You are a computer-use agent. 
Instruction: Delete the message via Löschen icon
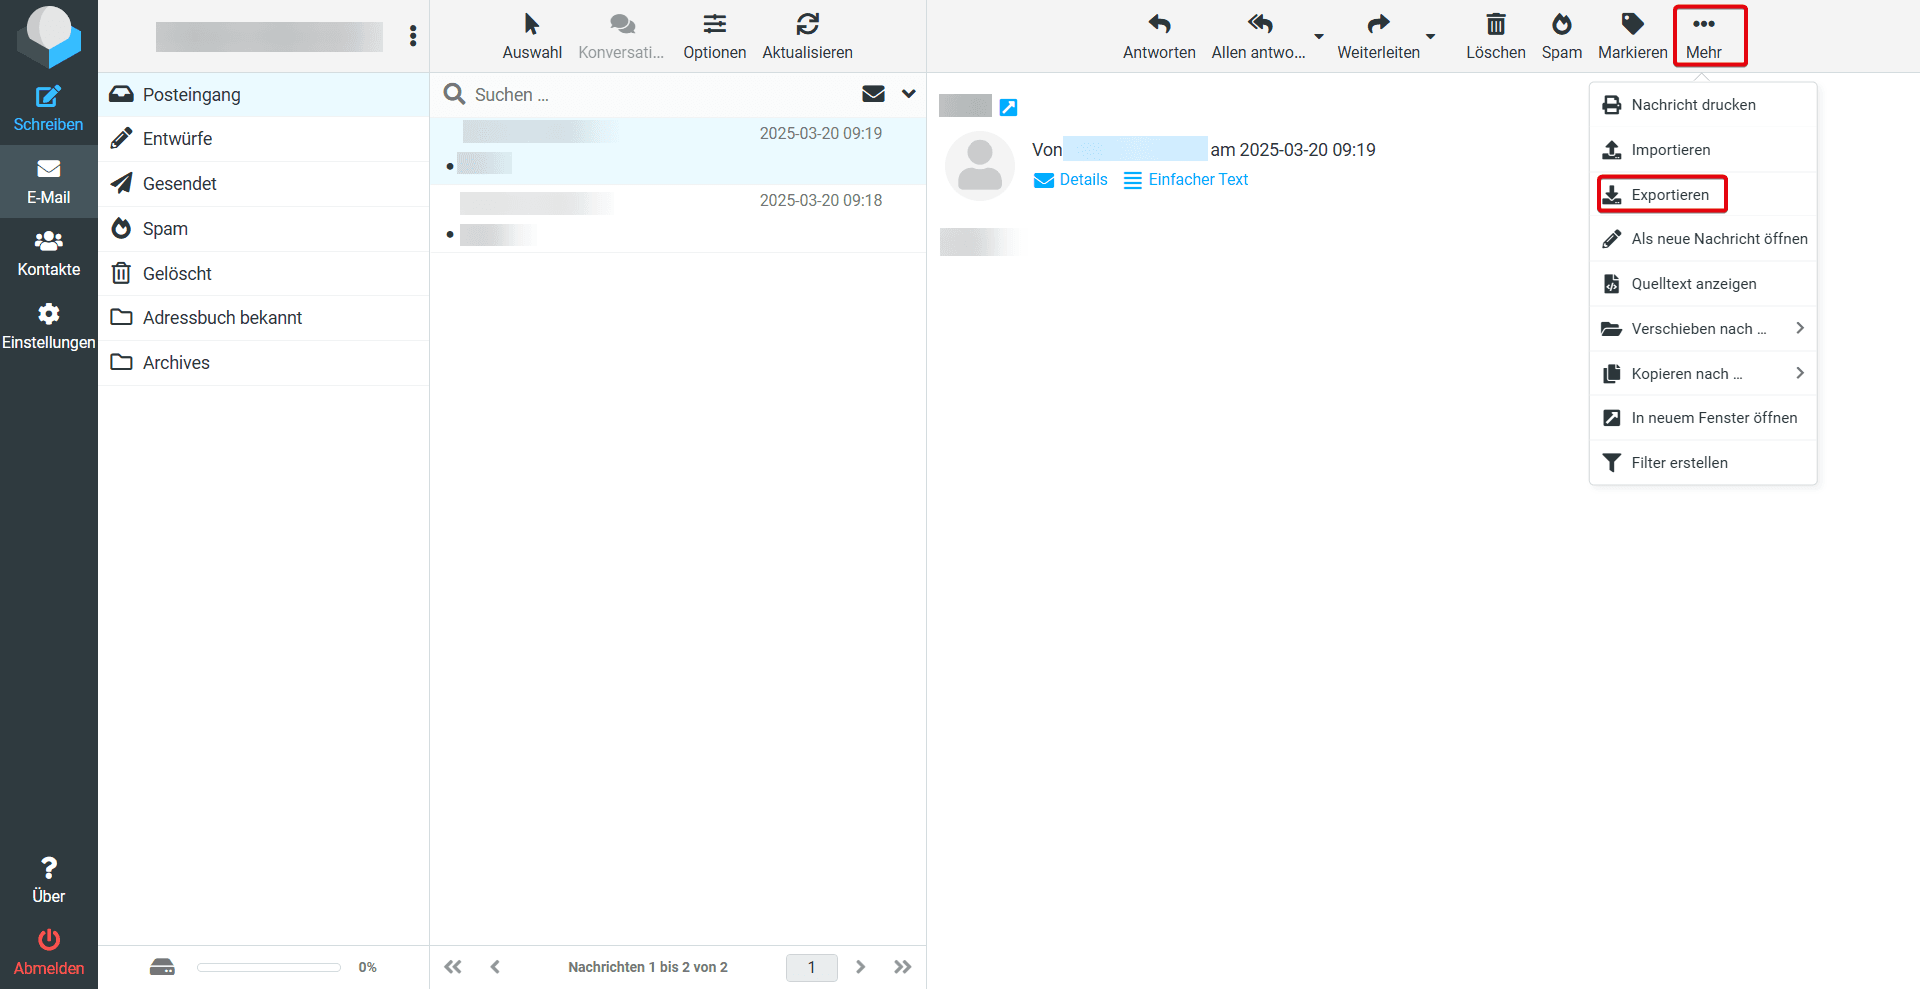(x=1495, y=23)
